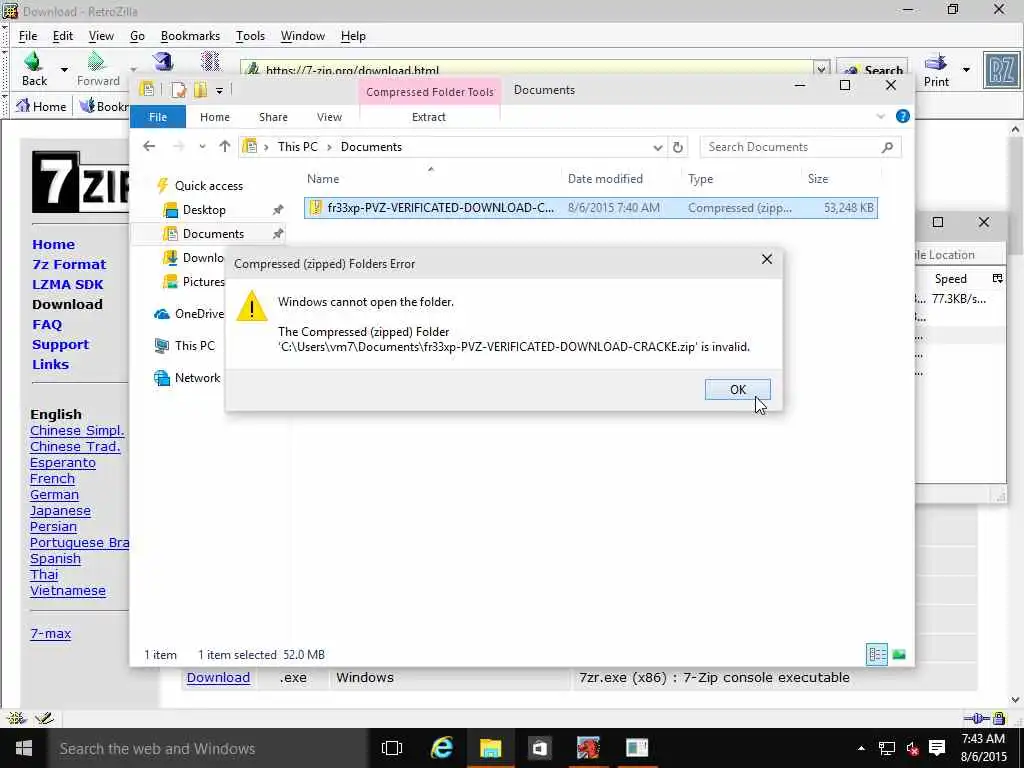The width and height of the screenshot is (1024, 768).
Task: Switch to Explorer Share ribbon tab
Action: tap(273, 117)
